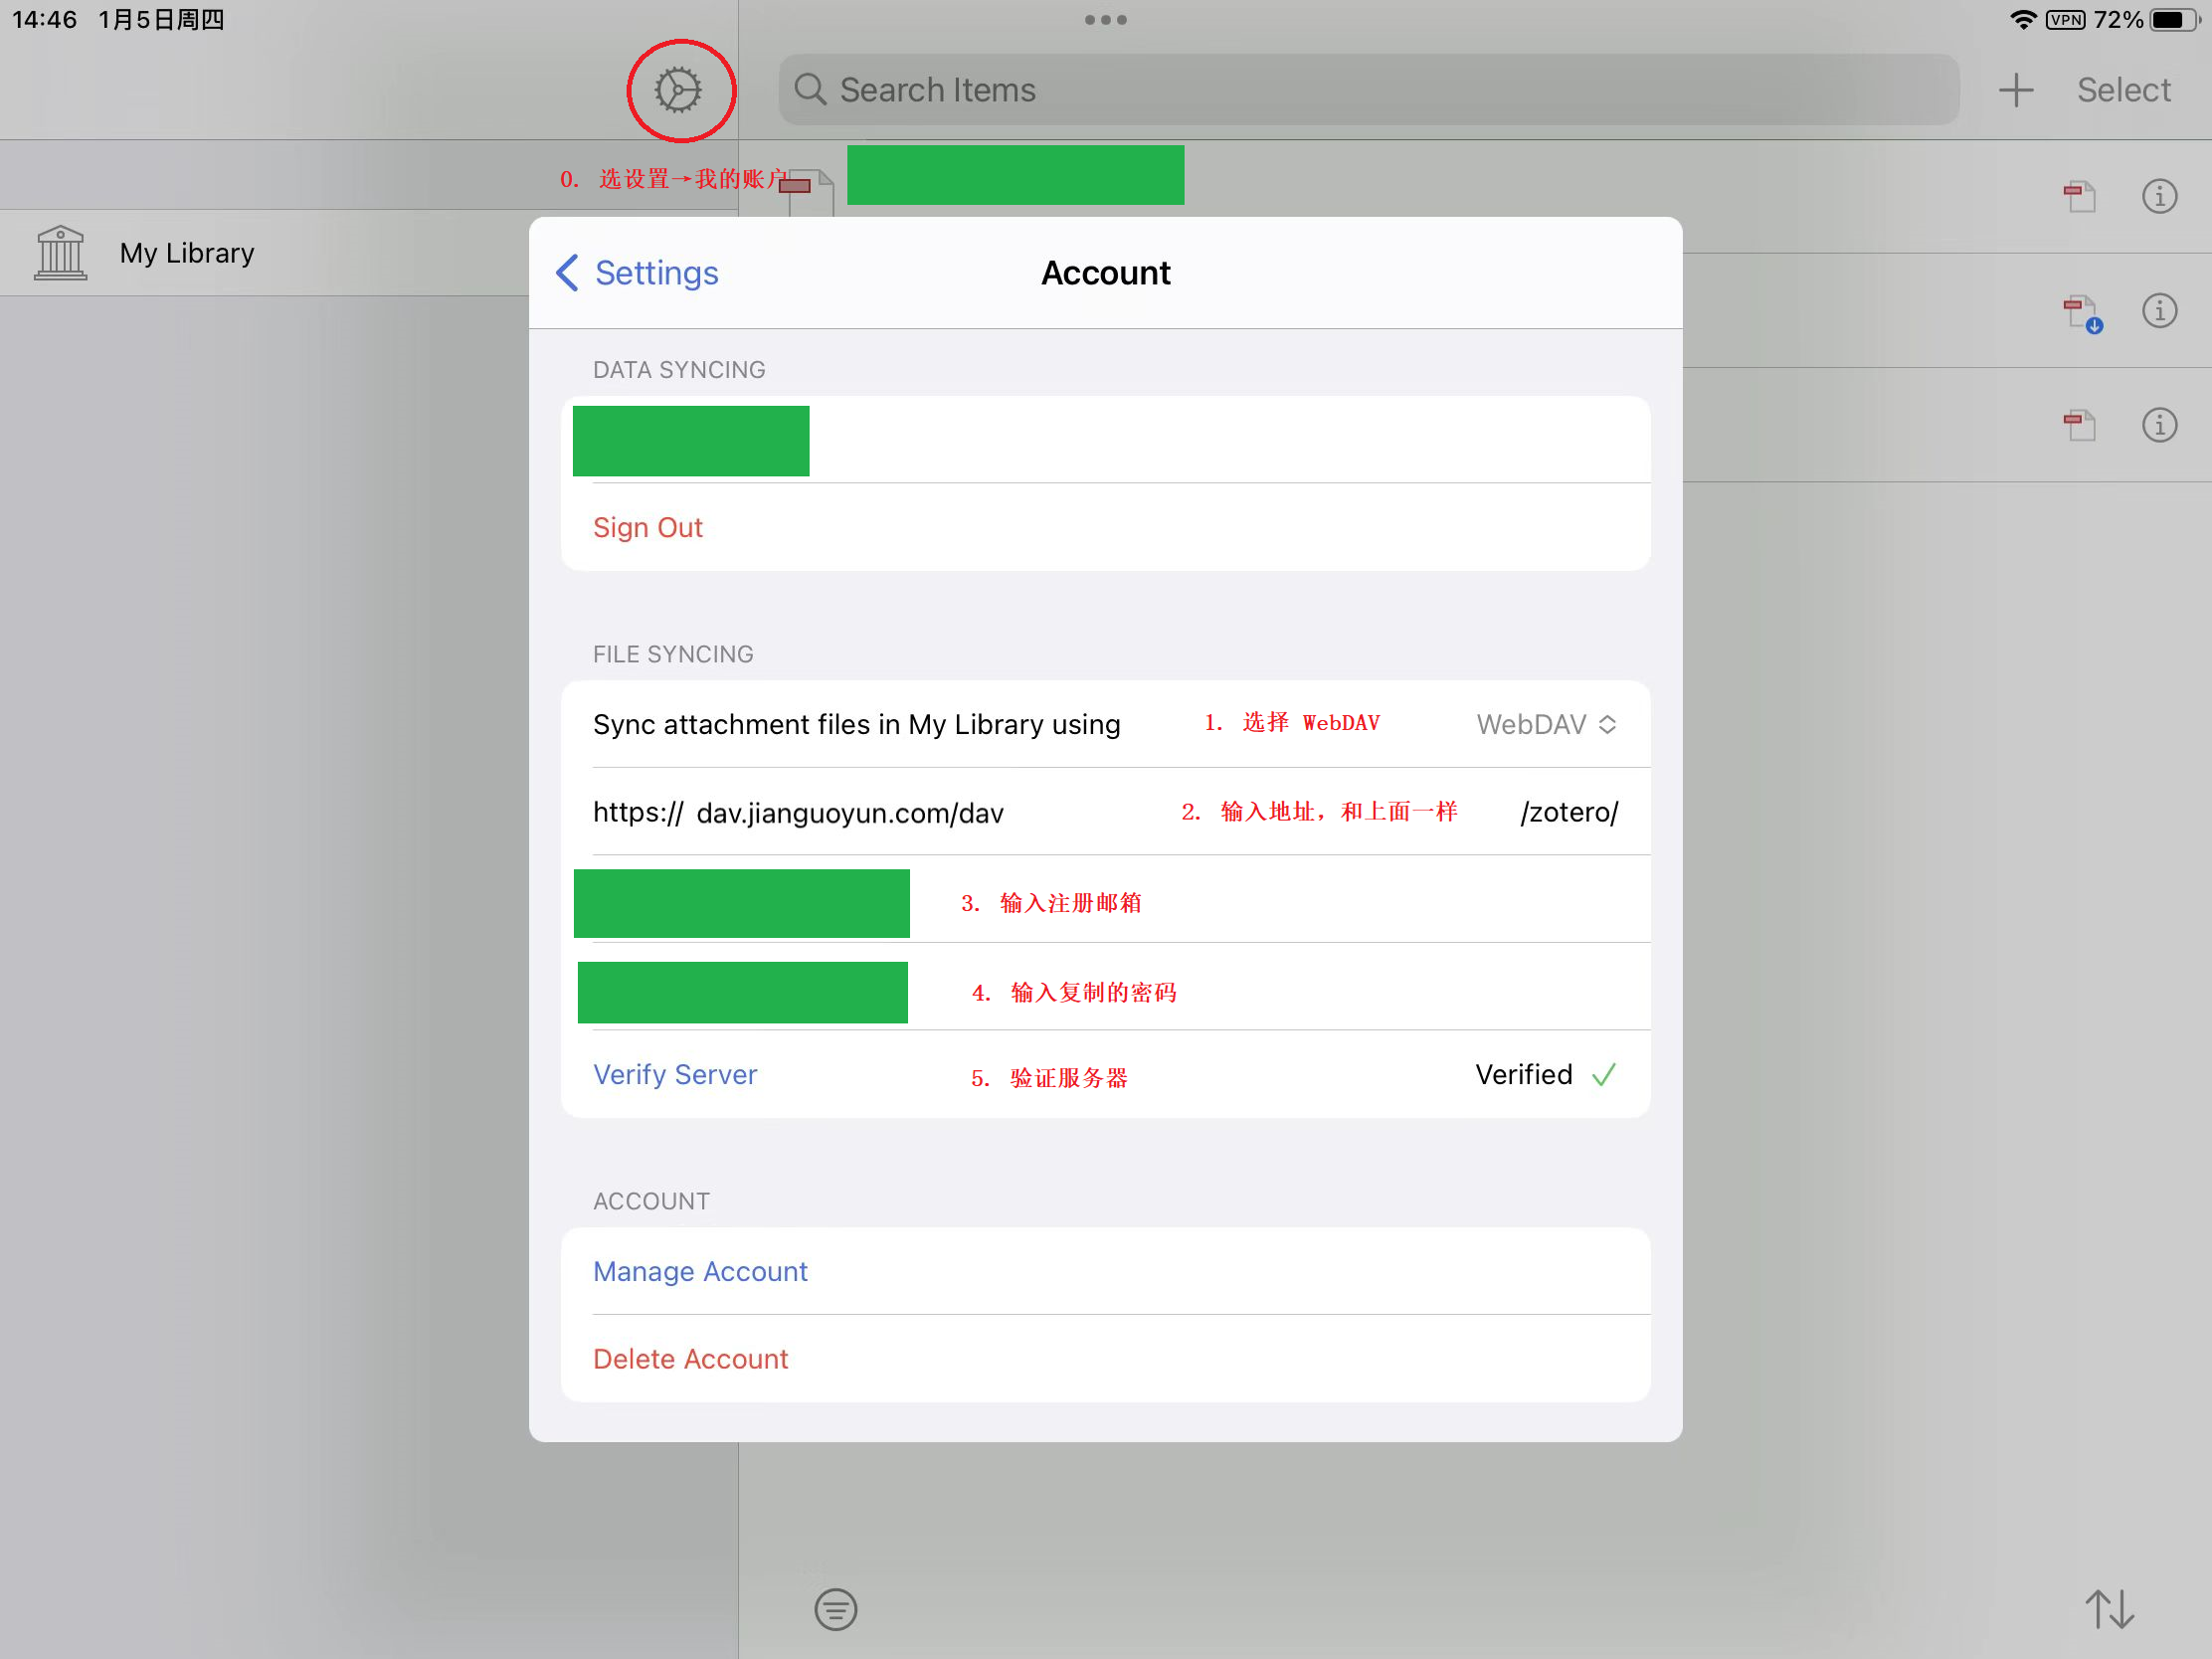The height and width of the screenshot is (1659, 2212).
Task: Click the Search Items input field
Action: [x=1369, y=89]
